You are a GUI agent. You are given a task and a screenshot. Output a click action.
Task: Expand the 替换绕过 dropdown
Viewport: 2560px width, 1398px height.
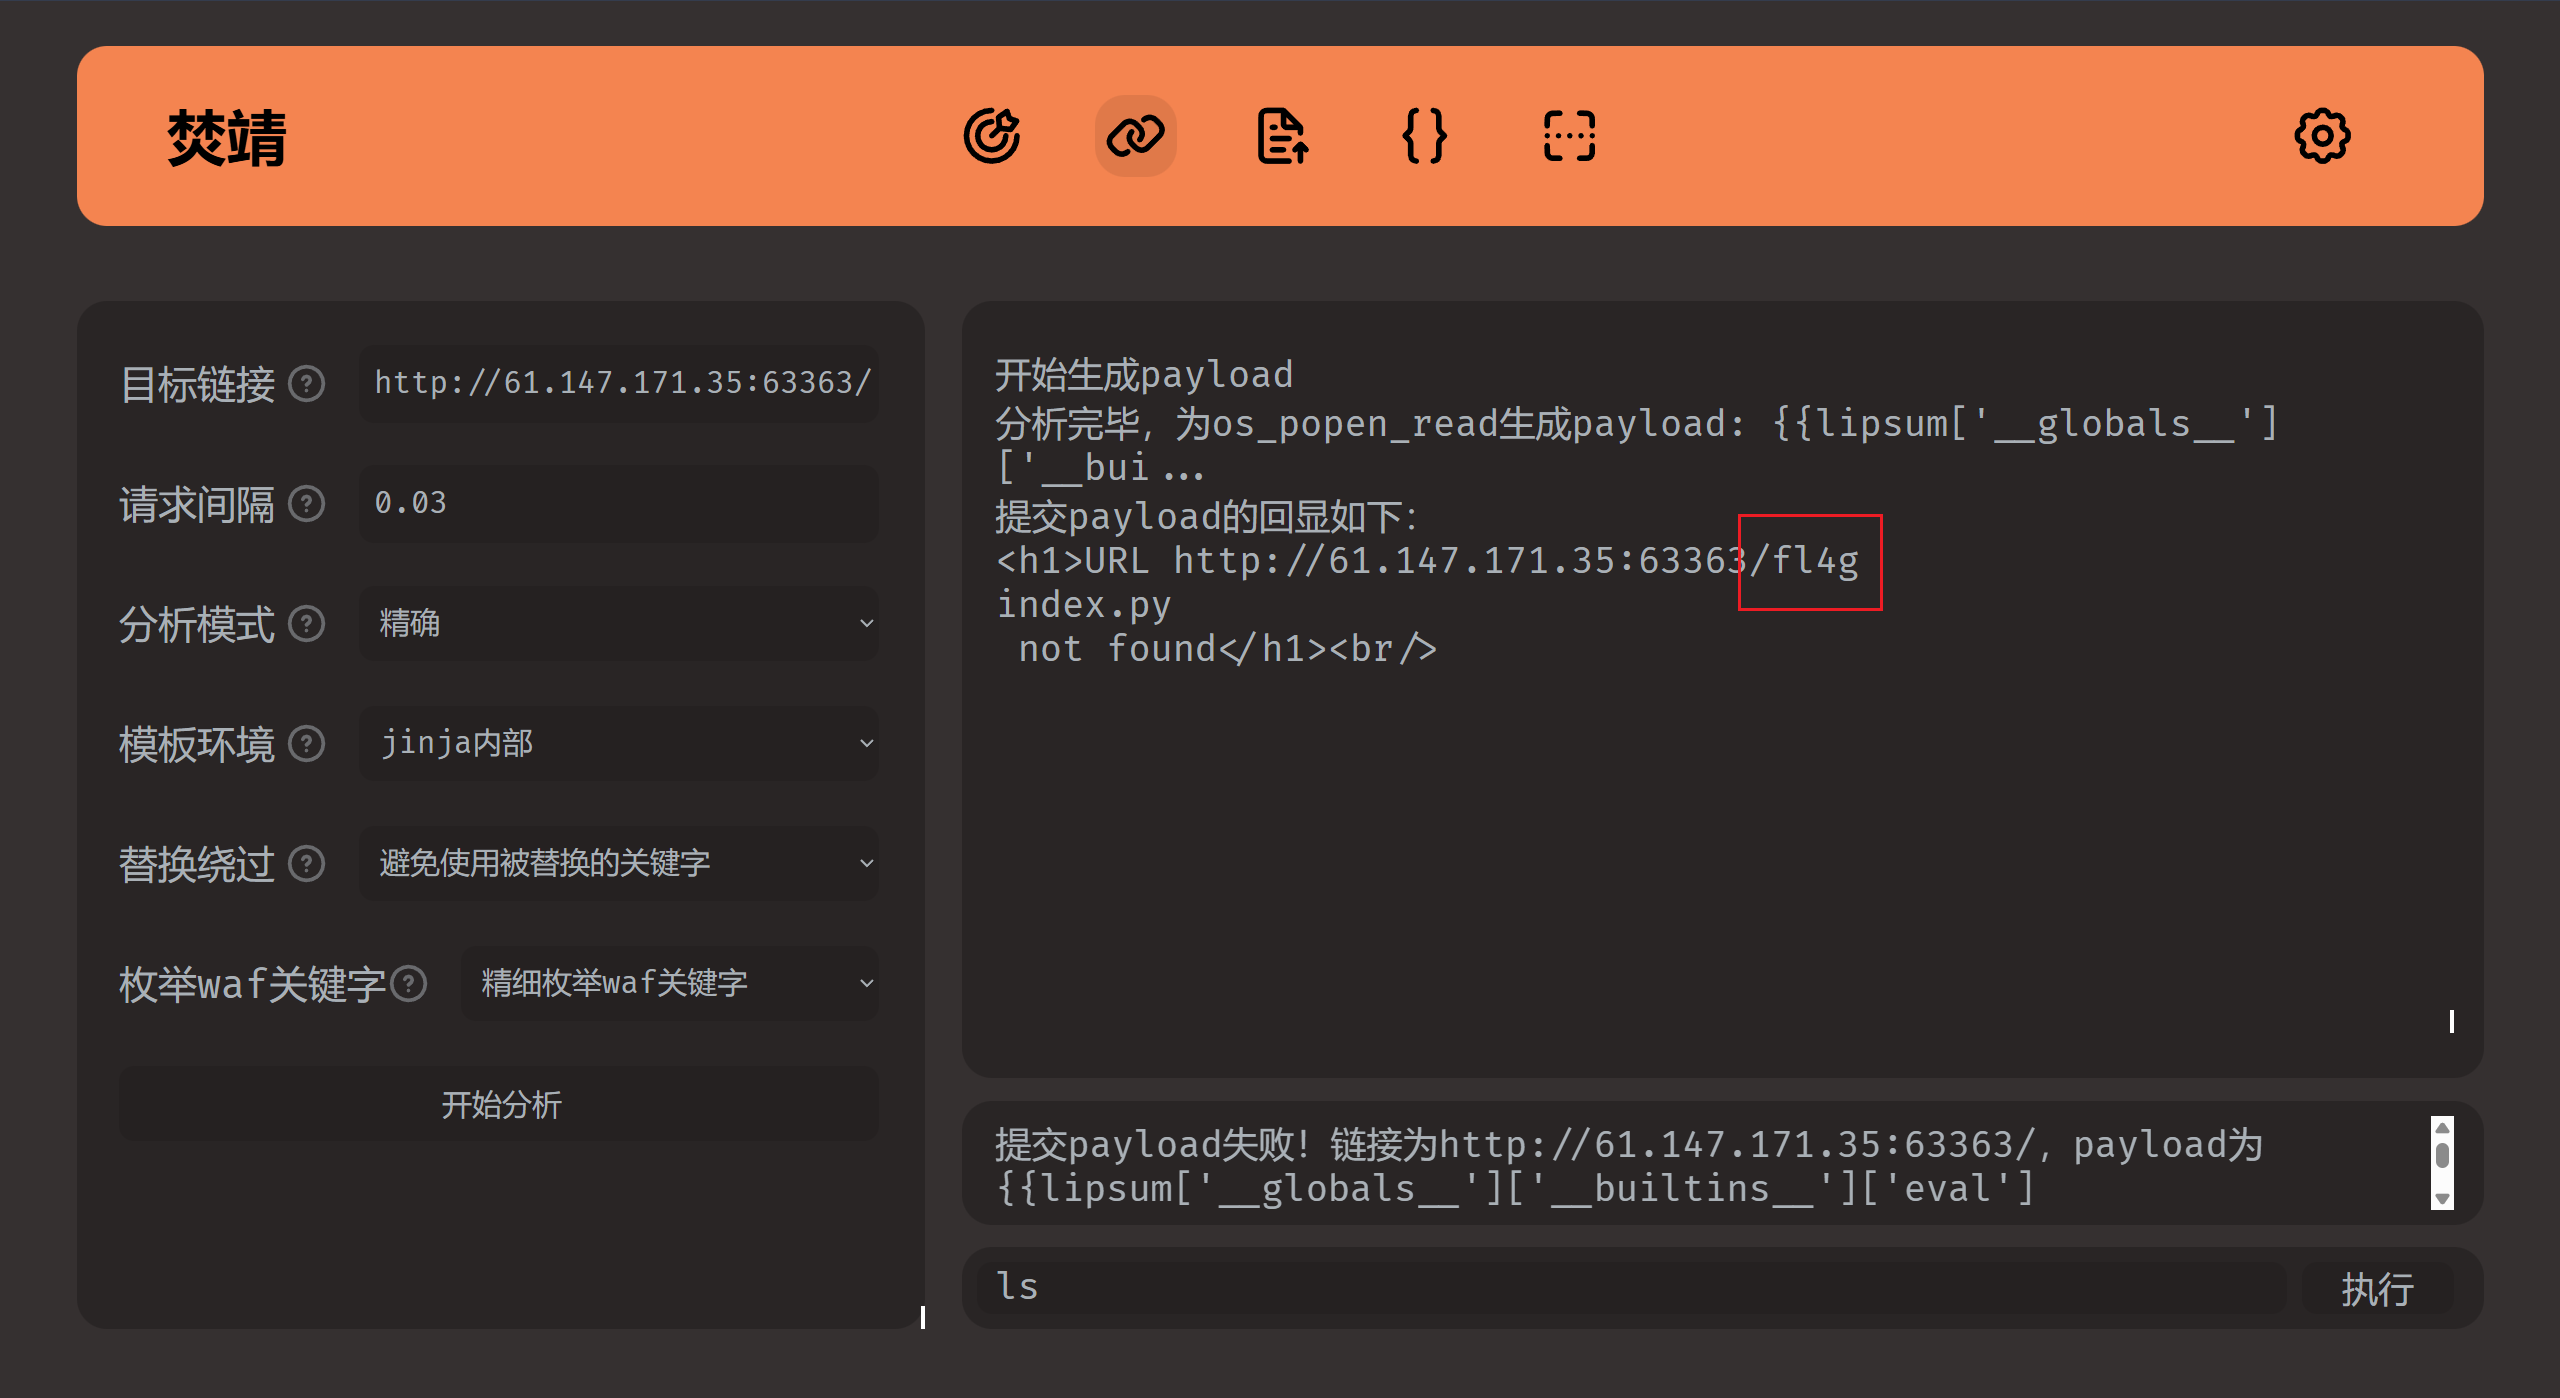point(618,864)
